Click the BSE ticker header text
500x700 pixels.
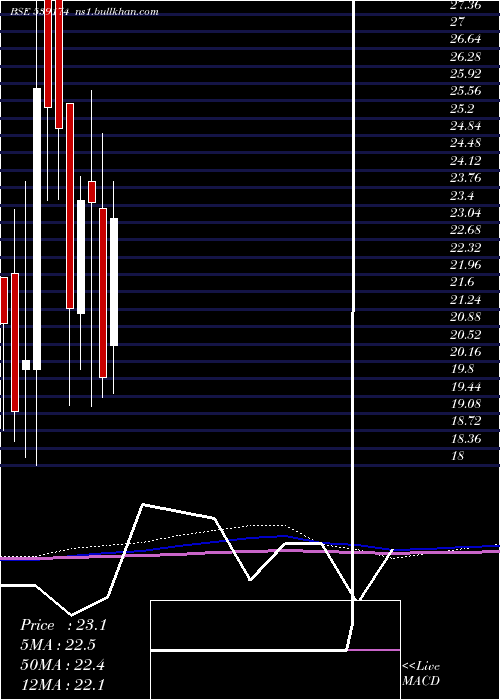coord(40,12)
